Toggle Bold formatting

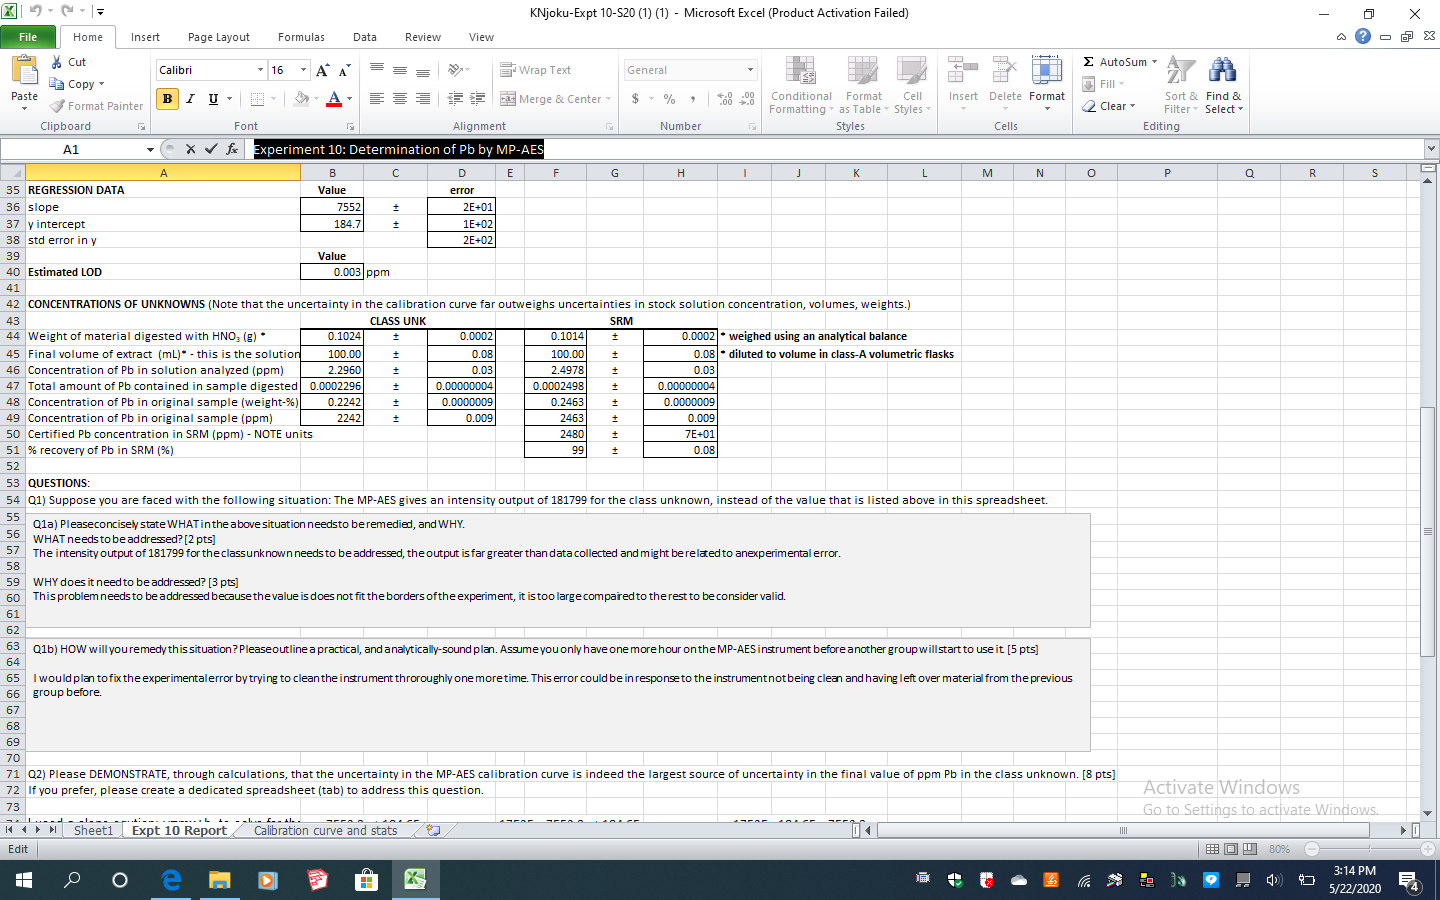coord(166,99)
